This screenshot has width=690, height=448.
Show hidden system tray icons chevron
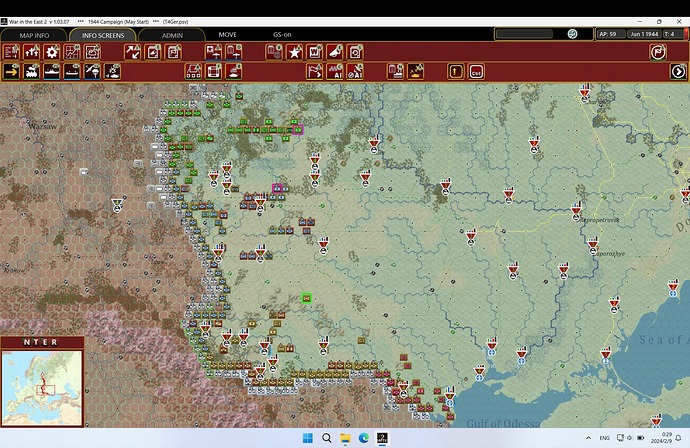588,438
